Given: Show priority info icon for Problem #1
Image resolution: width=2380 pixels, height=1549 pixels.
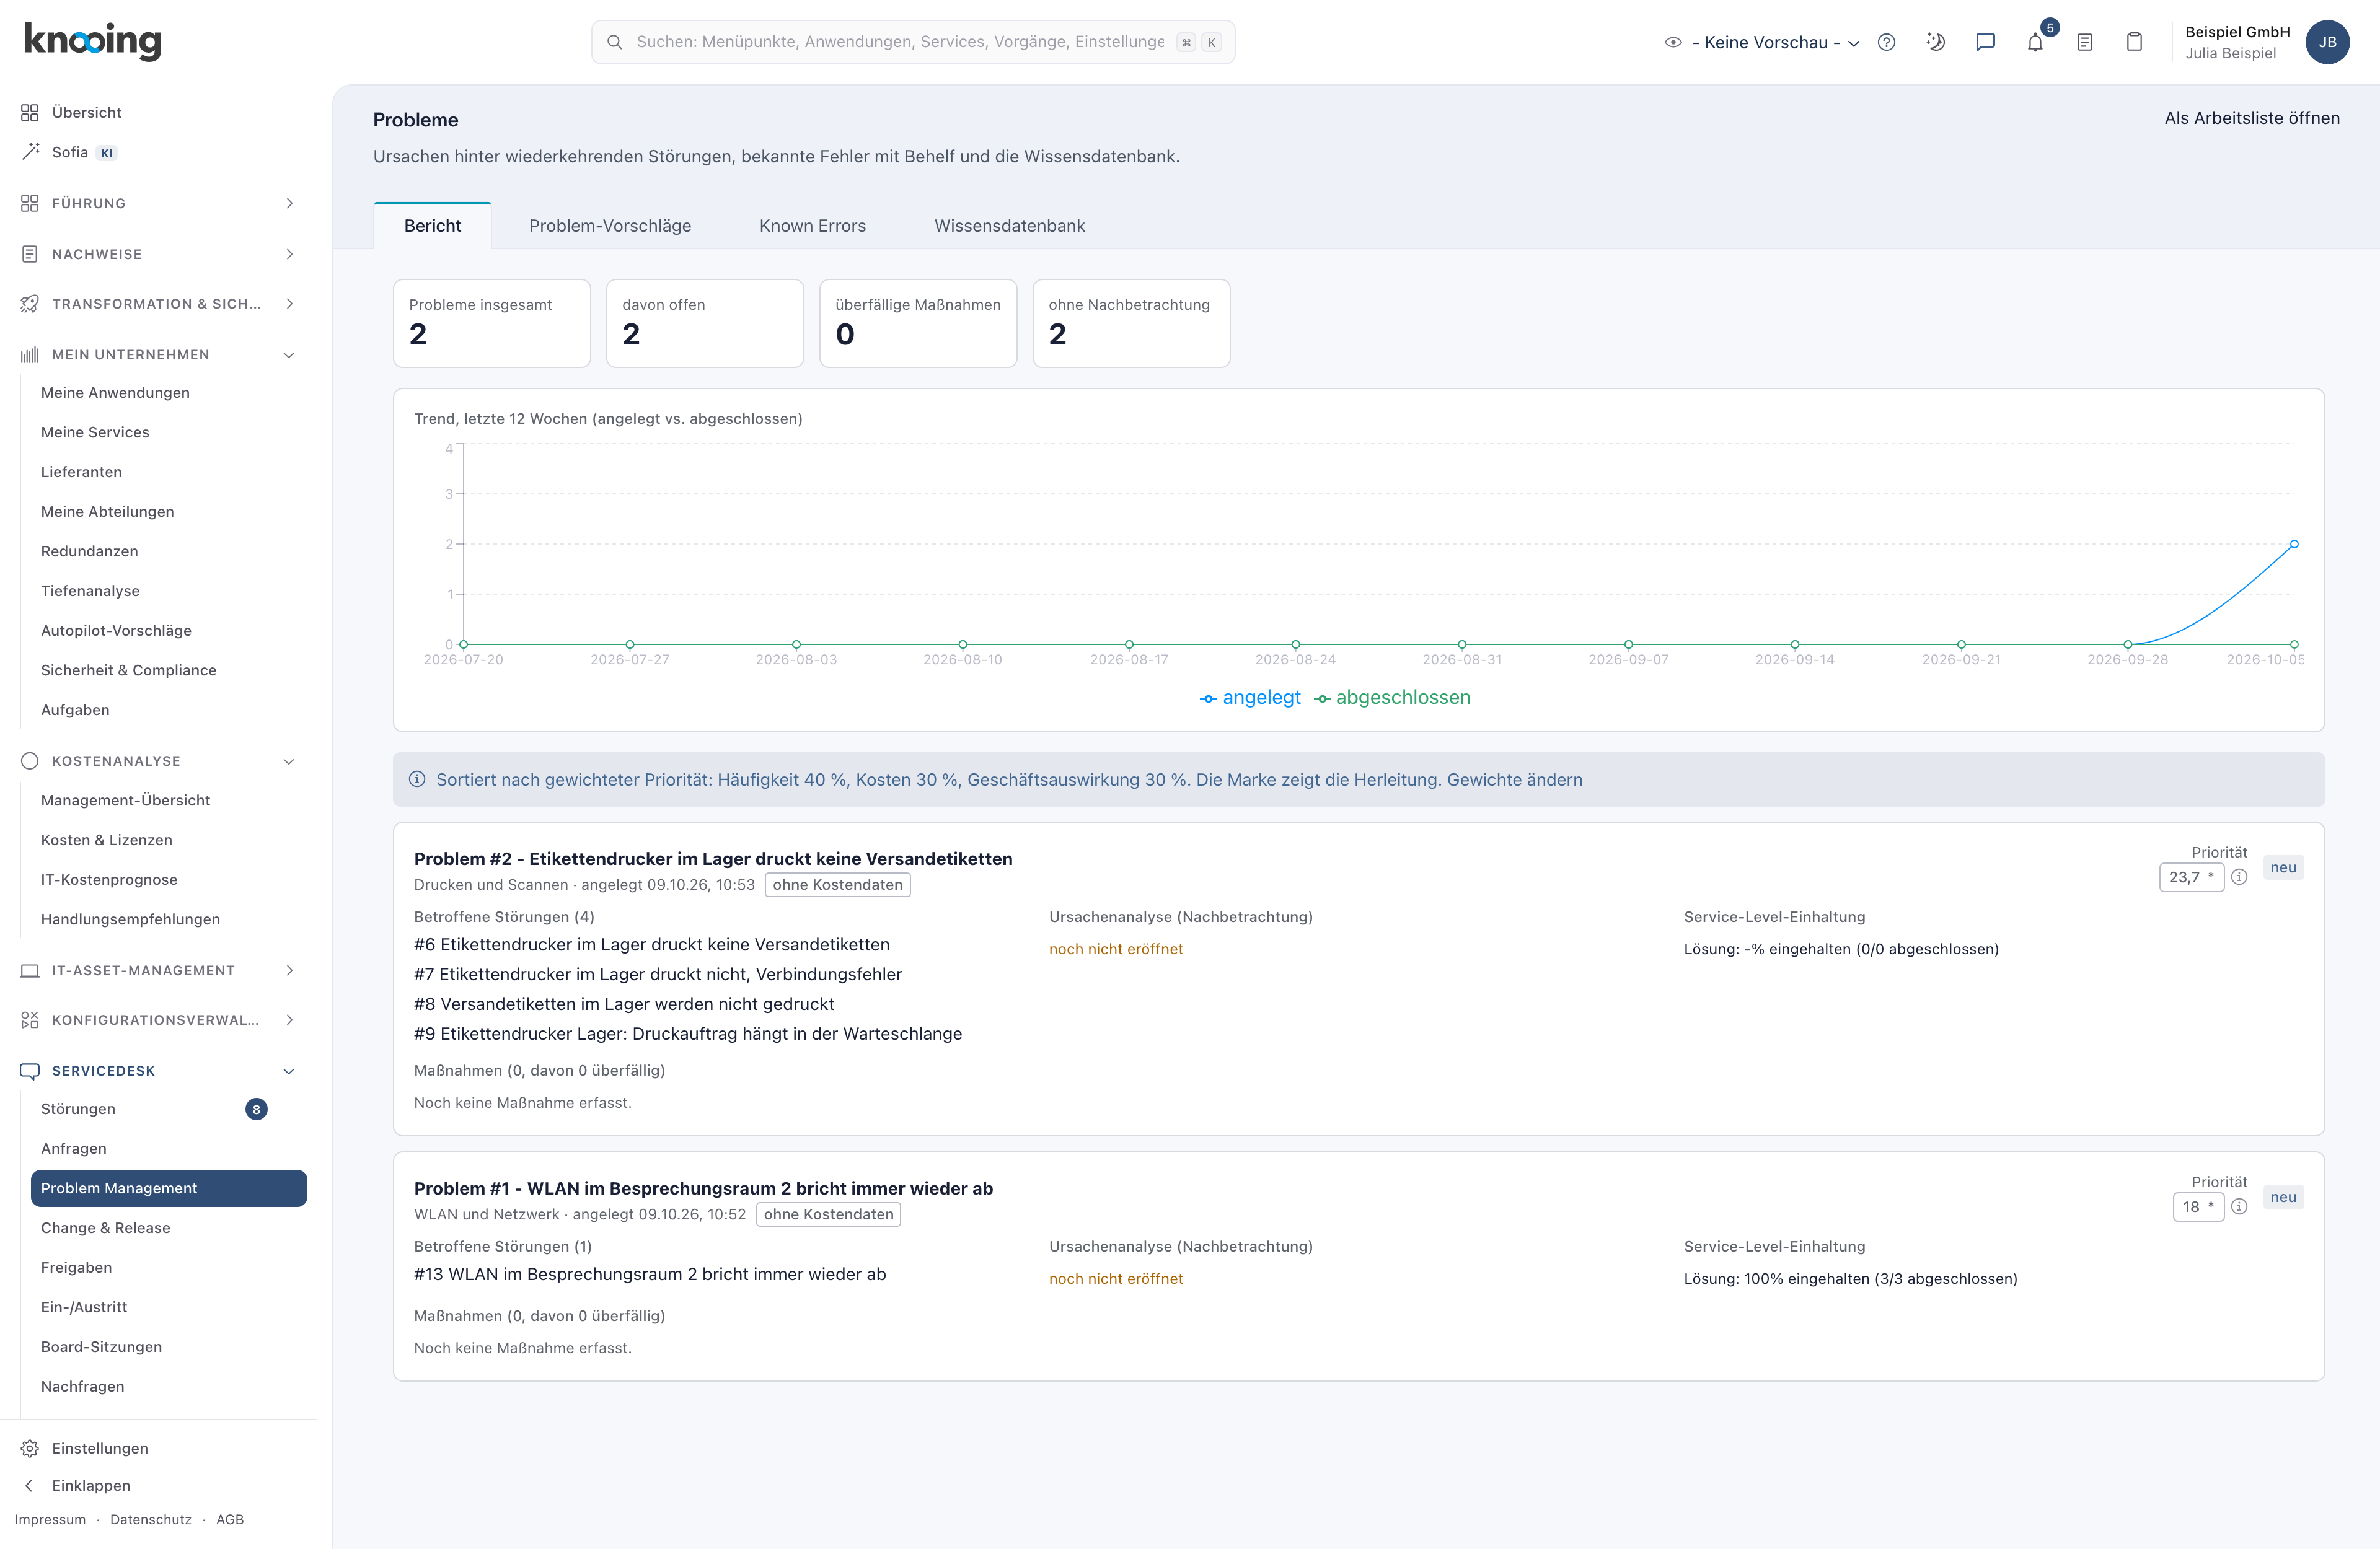Looking at the screenshot, I should click(x=2239, y=1207).
